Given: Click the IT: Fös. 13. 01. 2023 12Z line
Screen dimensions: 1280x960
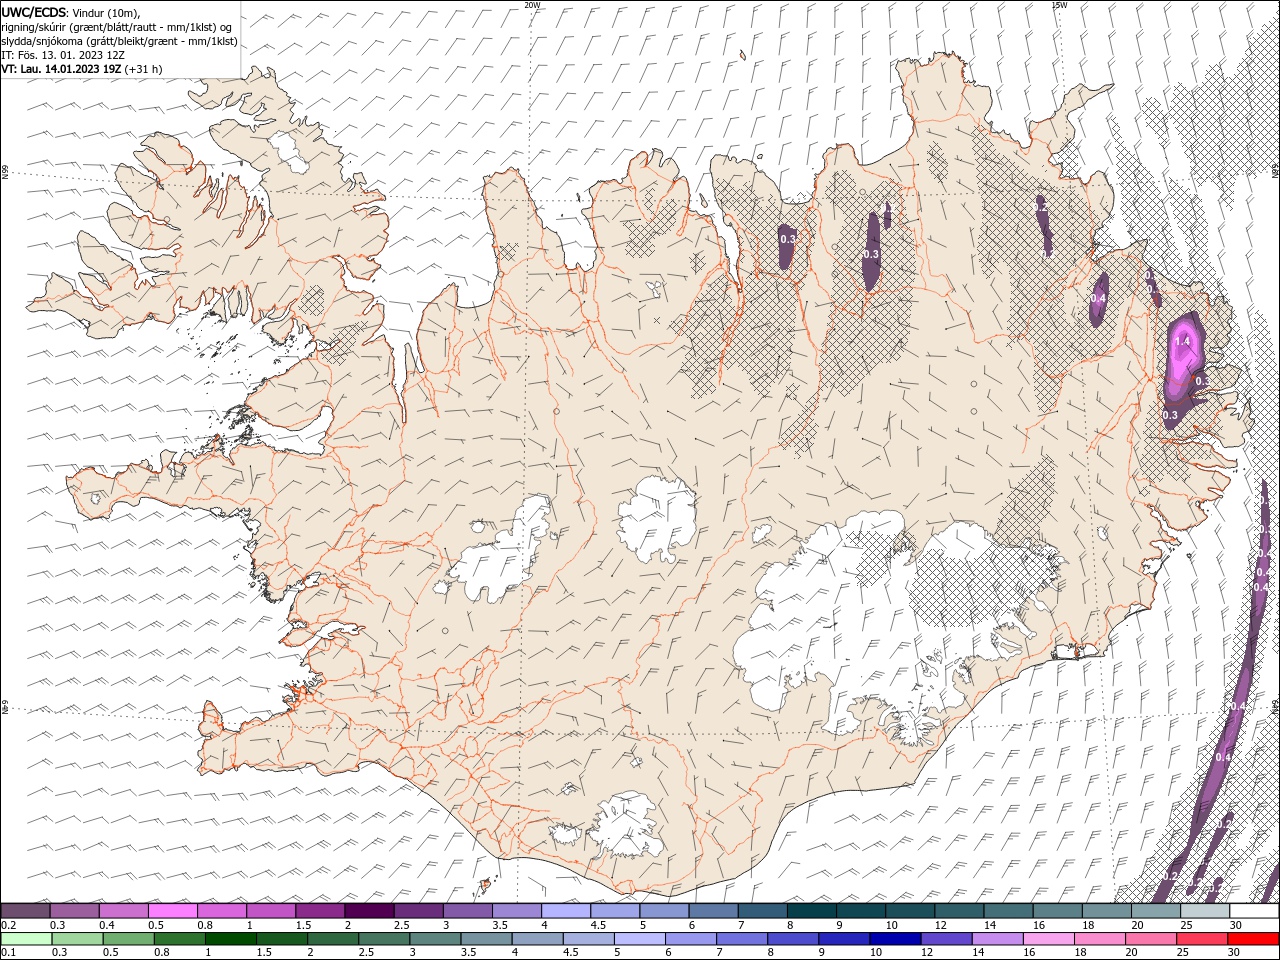Looking at the screenshot, I should pyautogui.click(x=63, y=55).
